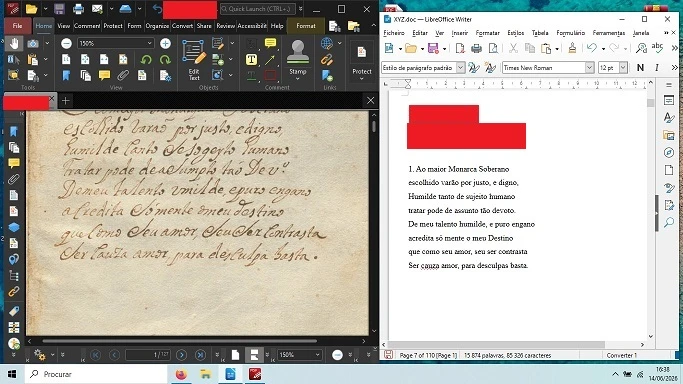Open Ficheiro menu in Writer

[394, 33]
